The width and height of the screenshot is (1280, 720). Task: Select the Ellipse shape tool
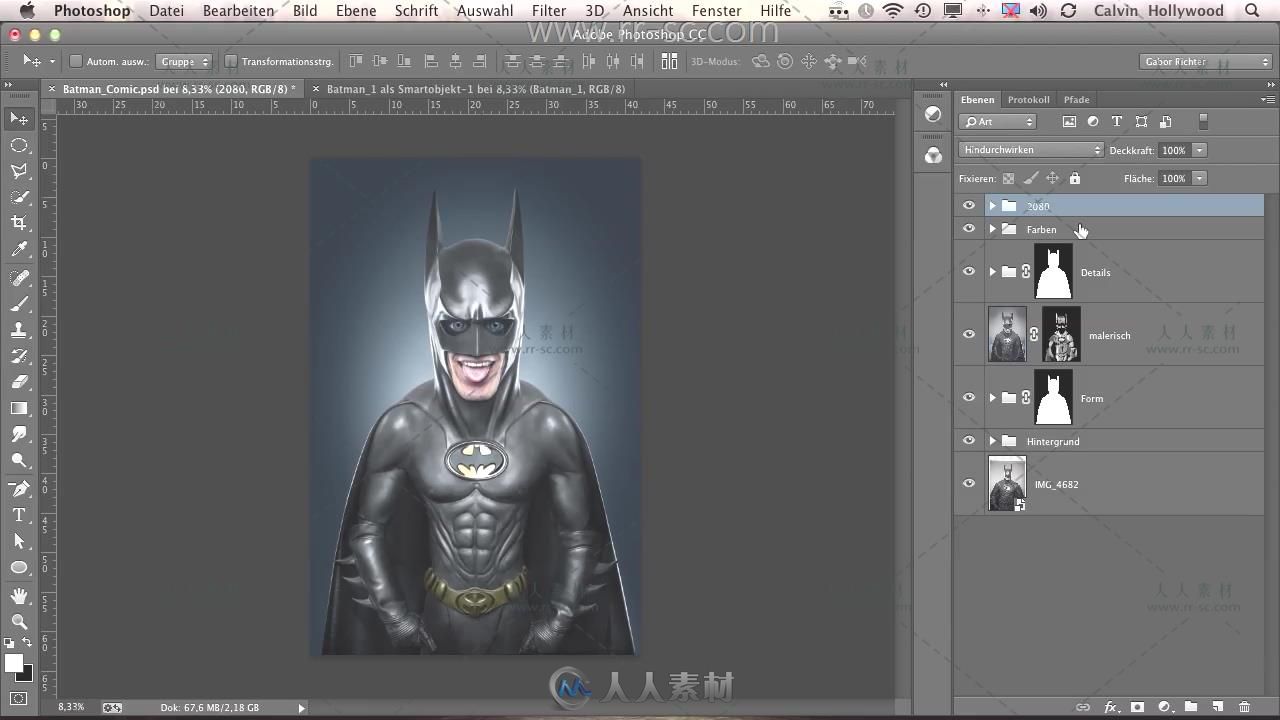pos(19,567)
